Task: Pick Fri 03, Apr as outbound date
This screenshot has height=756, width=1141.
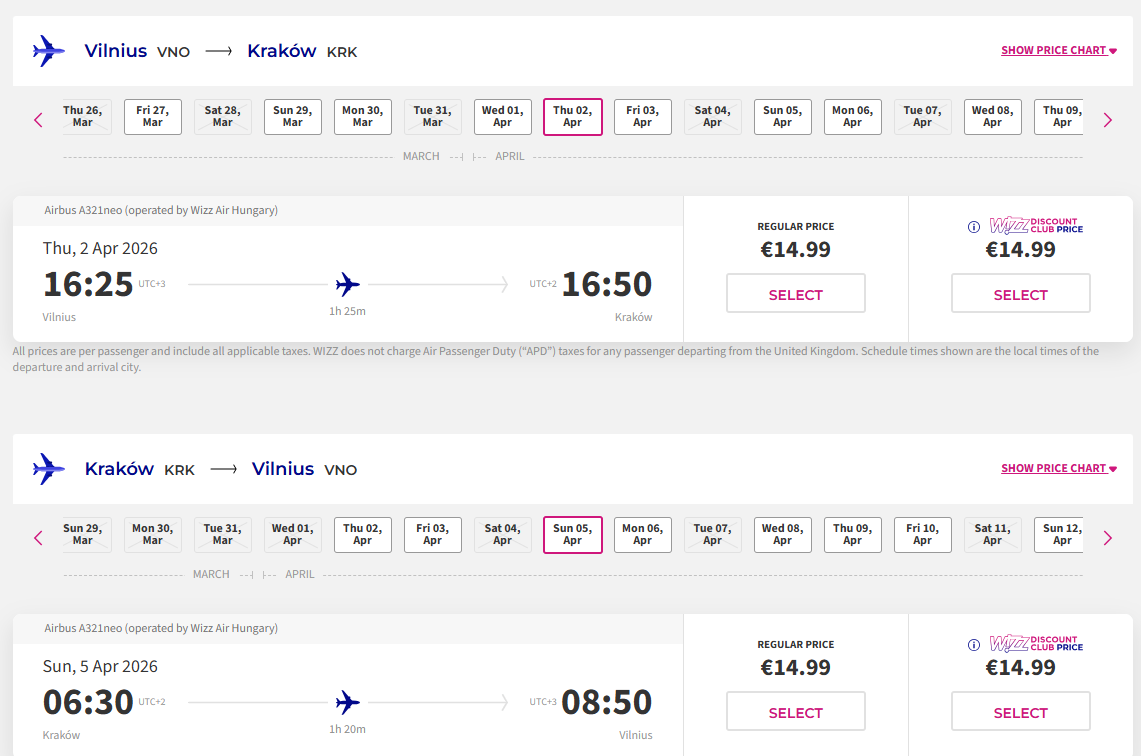Action: tap(642, 117)
